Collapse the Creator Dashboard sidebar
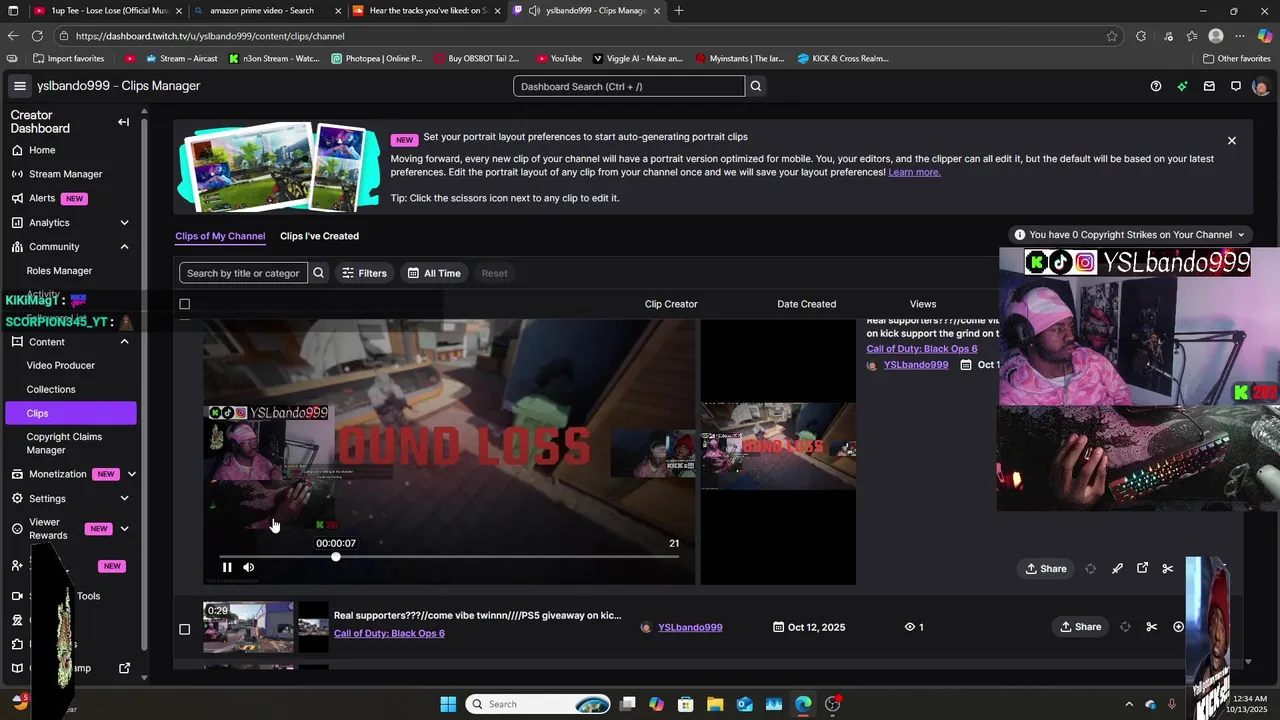Image resolution: width=1280 pixels, height=720 pixels. tap(123, 122)
